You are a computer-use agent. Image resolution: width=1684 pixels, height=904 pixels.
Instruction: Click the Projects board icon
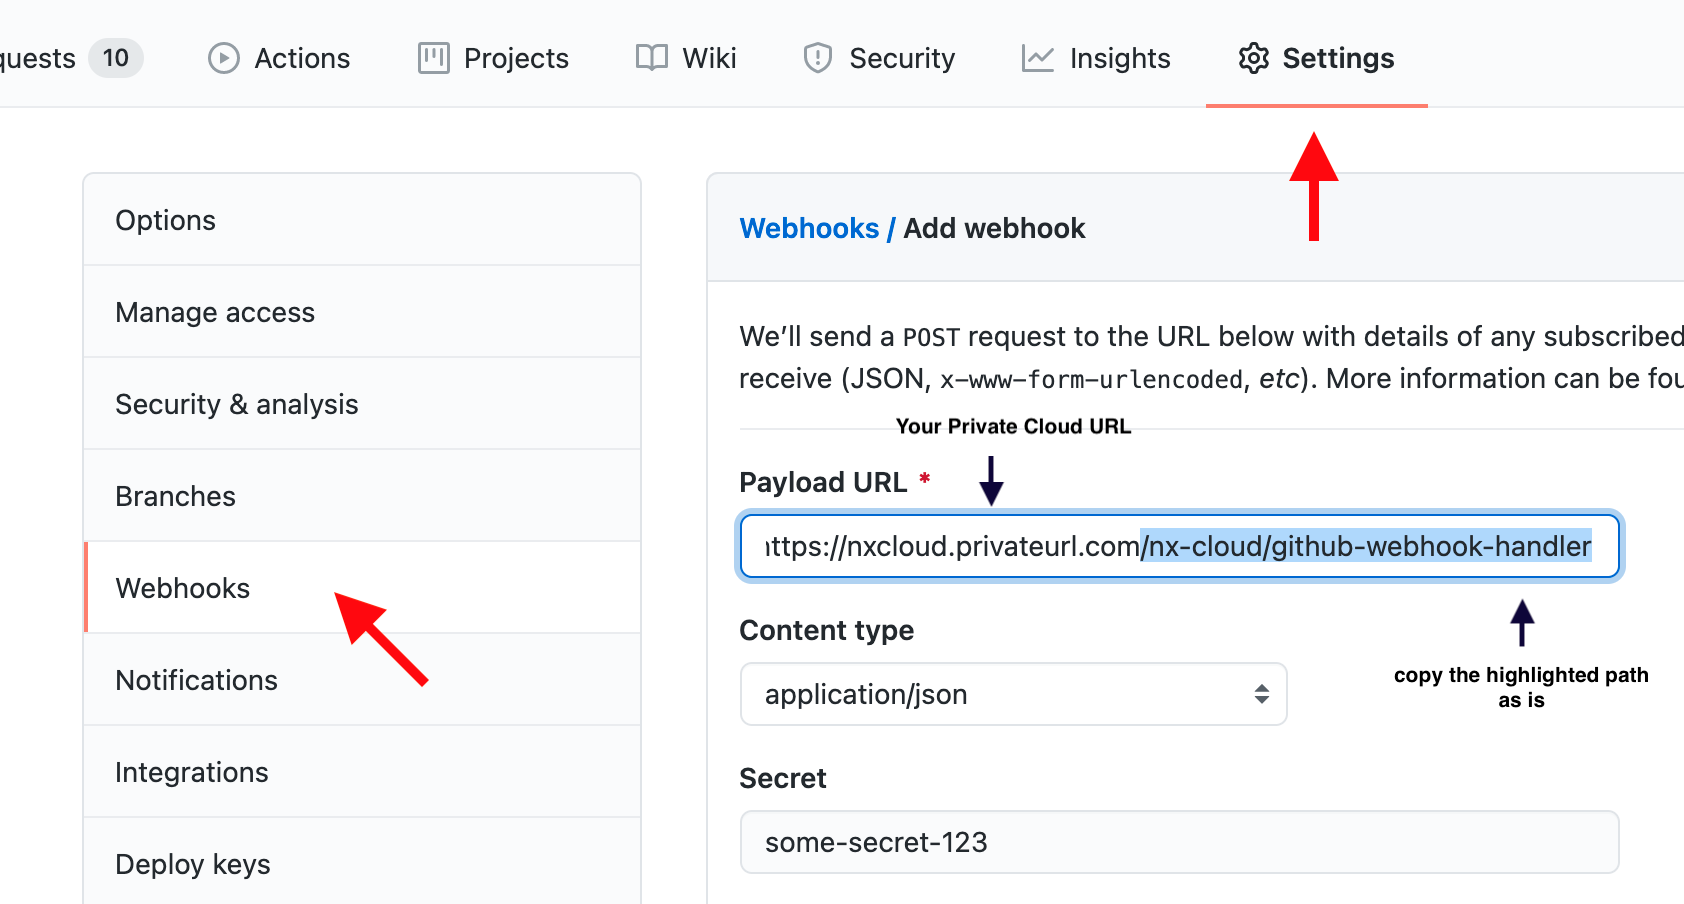pos(432,58)
